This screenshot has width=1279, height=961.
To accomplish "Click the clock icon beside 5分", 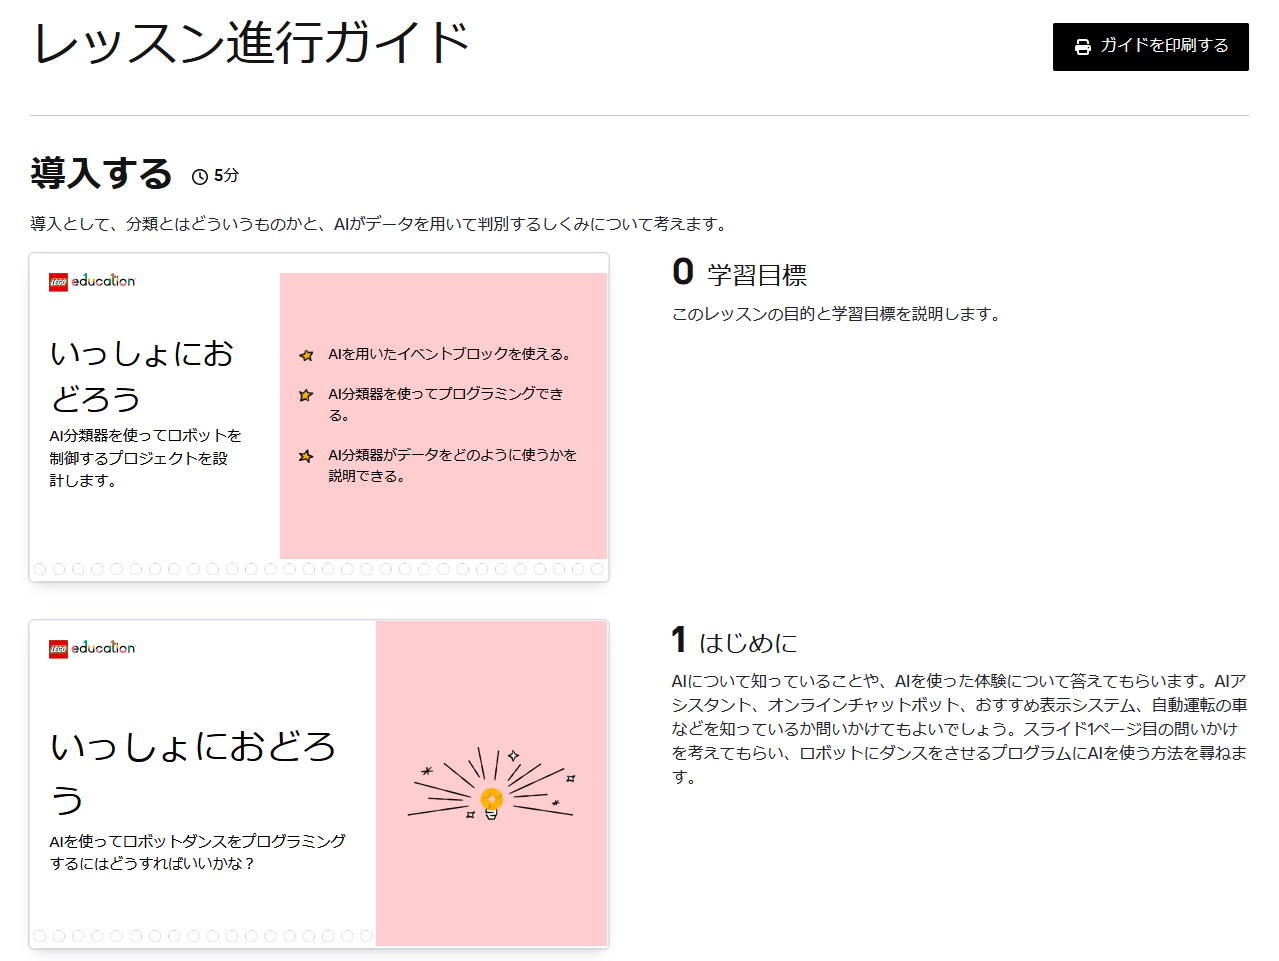I will pyautogui.click(x=200, y=177).
